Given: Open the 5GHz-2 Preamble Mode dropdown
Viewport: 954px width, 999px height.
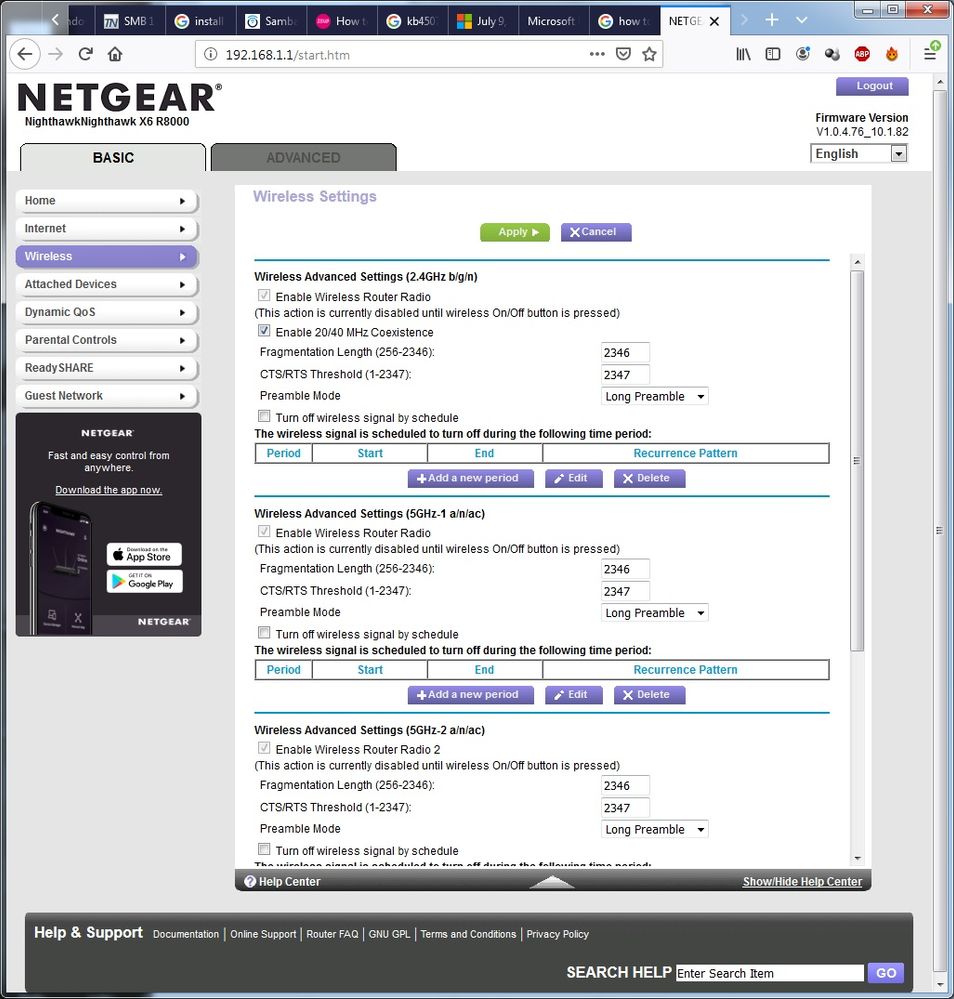Looking at the screenshot, I should tap(654, 828).
